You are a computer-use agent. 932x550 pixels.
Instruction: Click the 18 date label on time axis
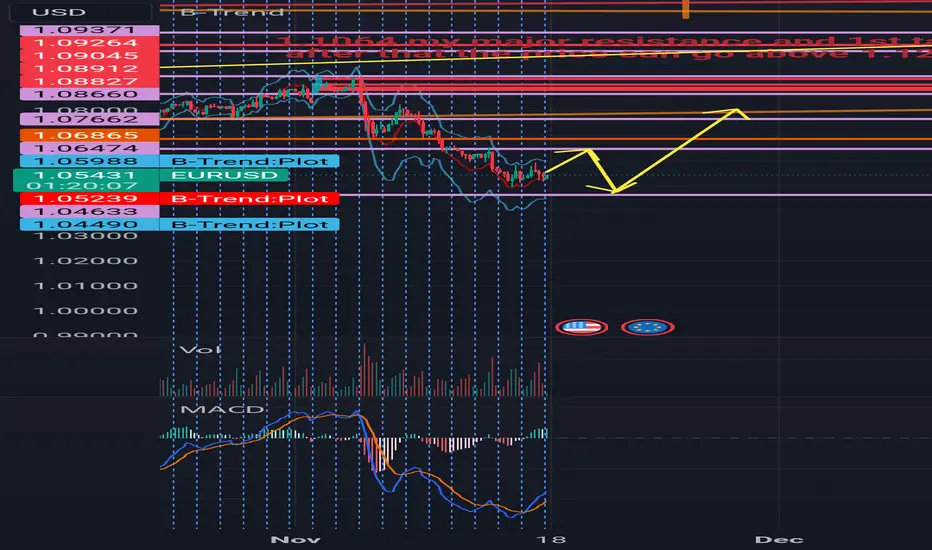550,539
